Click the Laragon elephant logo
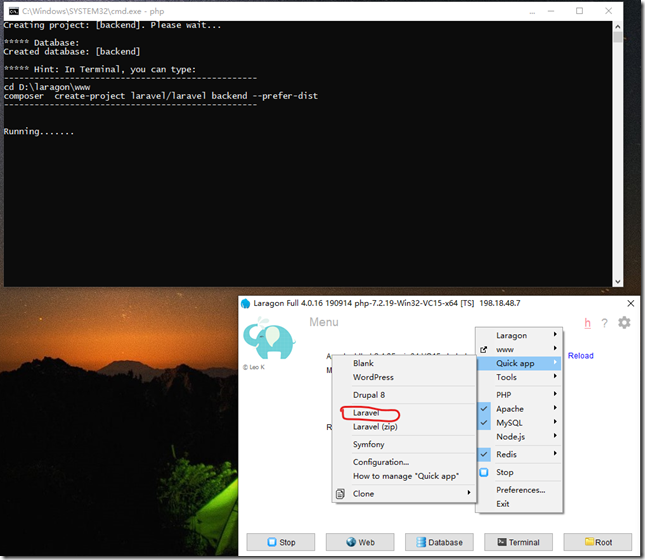 269,339
